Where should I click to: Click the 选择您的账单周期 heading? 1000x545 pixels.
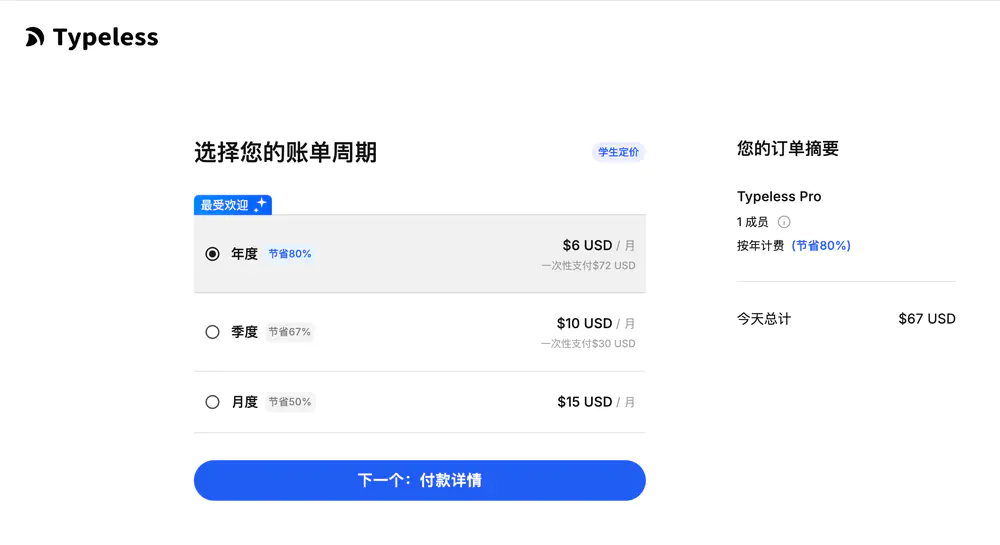286,152
